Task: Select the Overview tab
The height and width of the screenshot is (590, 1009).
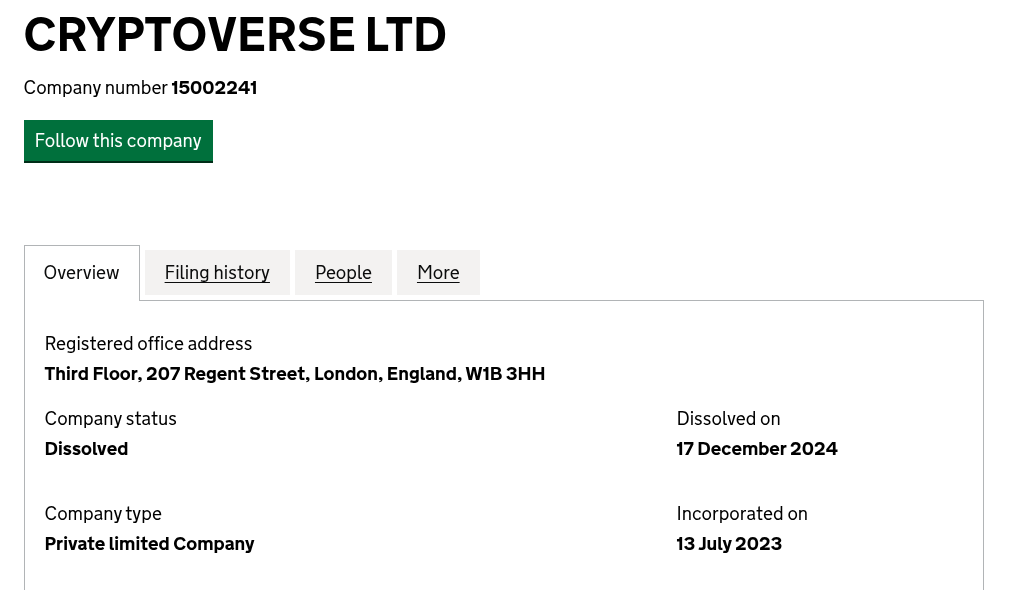Action: (x=82, y=273)
